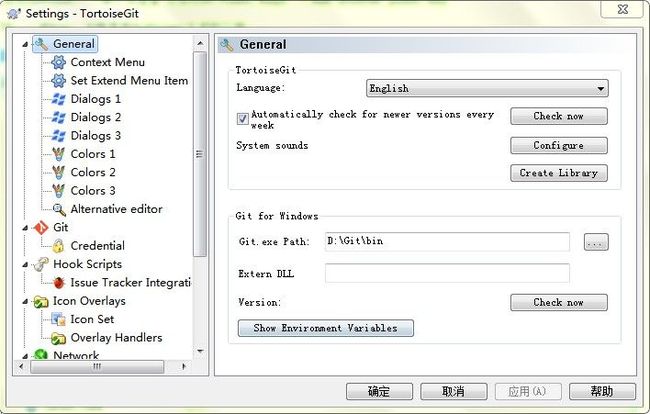Click the 帮助 (Help) button

(602, 392)
